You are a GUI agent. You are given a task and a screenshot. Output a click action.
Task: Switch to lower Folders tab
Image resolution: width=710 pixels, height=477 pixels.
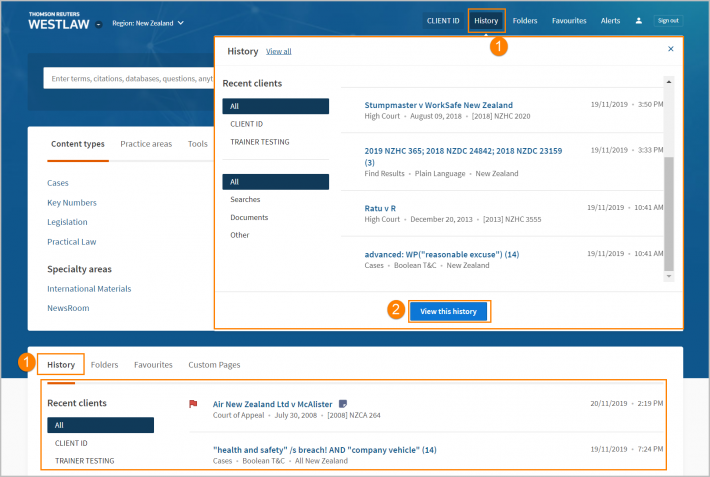[104, 365]
